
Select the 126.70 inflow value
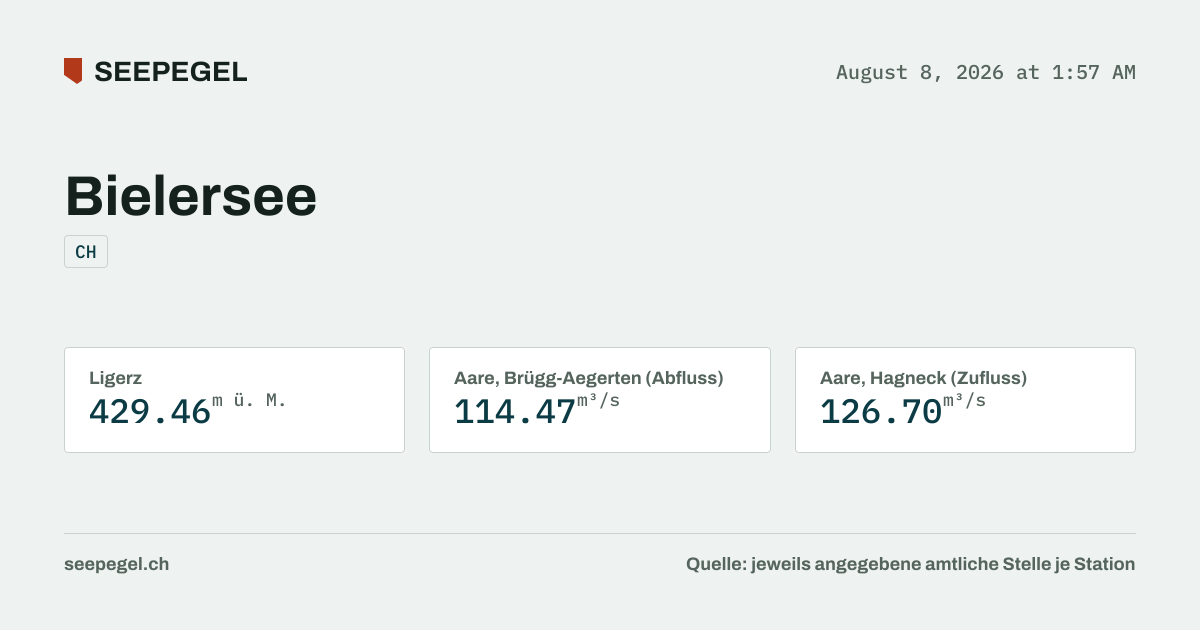pyautogui.click(x=881, y=411)
